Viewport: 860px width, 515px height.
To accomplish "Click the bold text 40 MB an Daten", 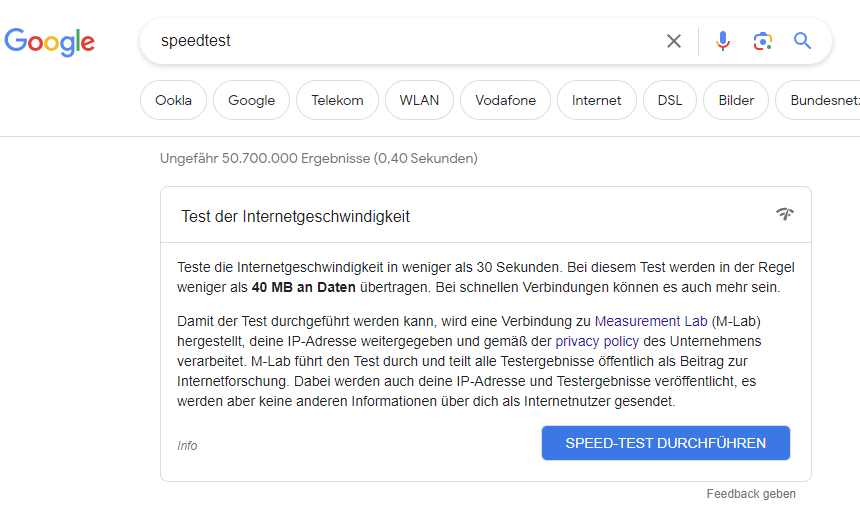I will point(303,287).
